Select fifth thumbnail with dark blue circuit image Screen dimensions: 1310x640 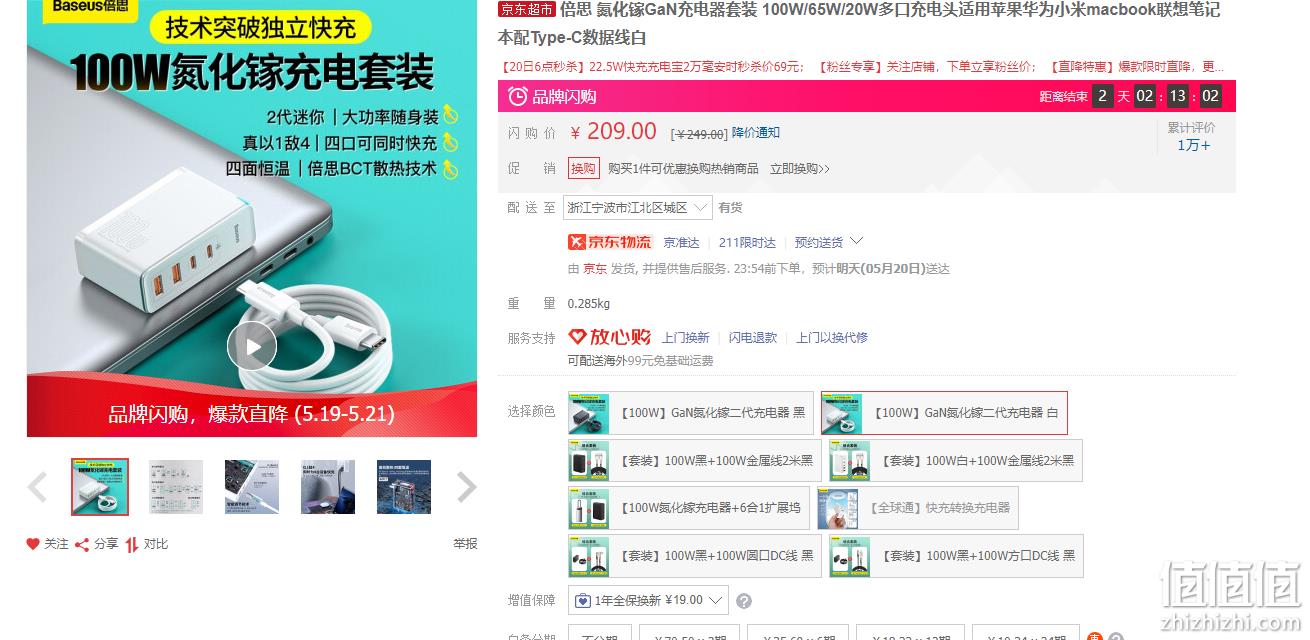coord(404,487)
